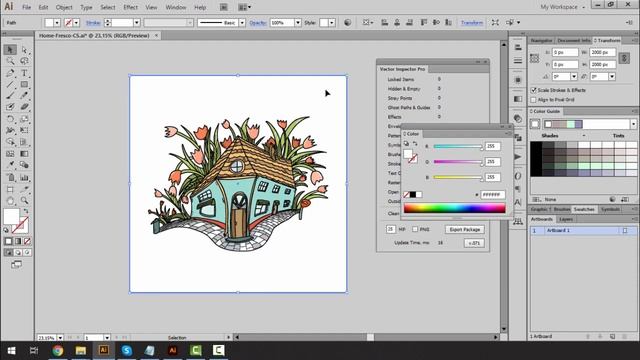Viewport: 640px width, 360px height.
Task: Click Swap Fill and Stroke arrows in toolbox
Action: (26, 211)
